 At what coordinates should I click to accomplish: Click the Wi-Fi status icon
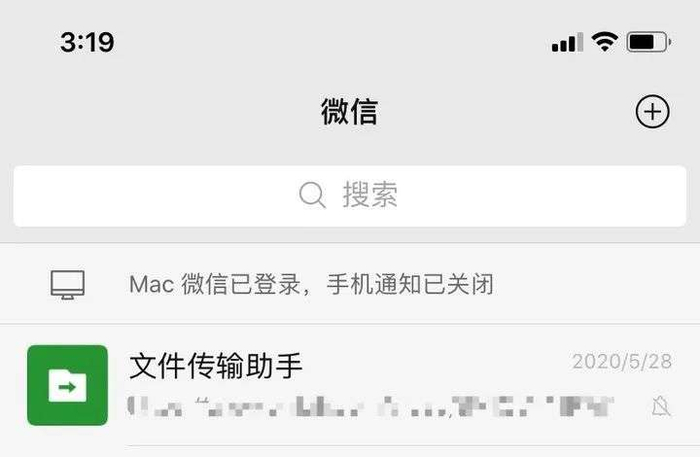604,42
